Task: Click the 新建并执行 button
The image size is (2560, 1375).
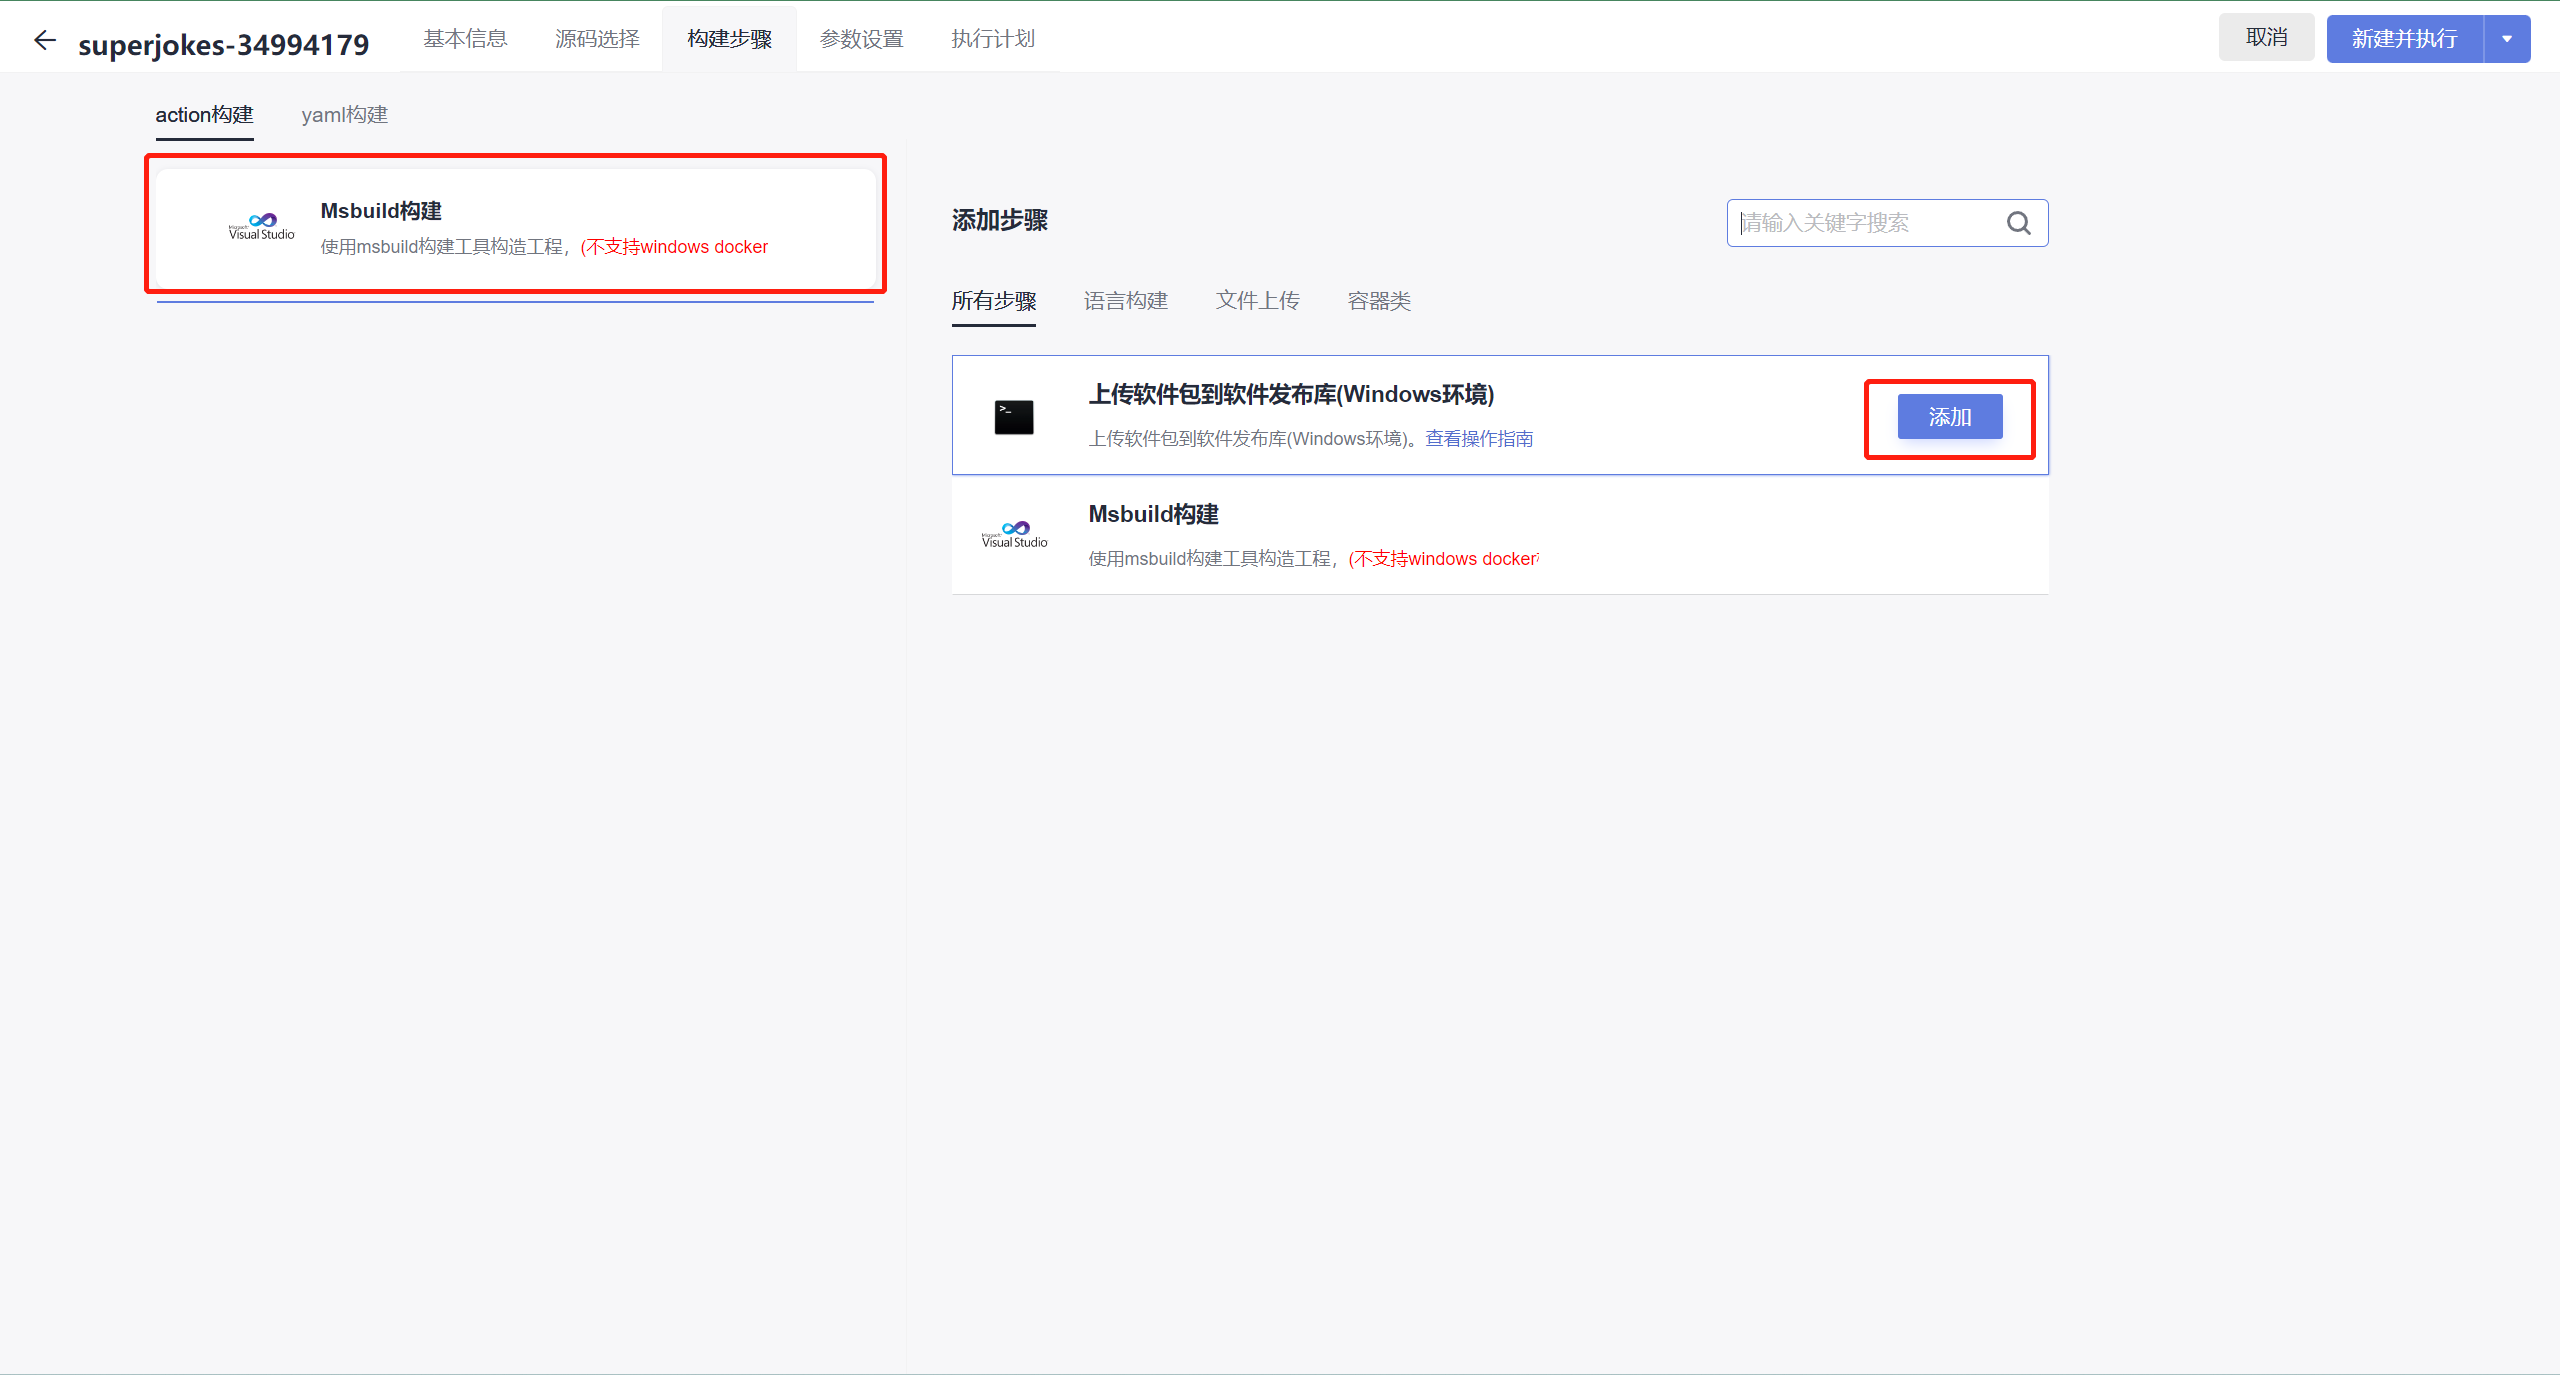Action: [x=2405, y=39]
